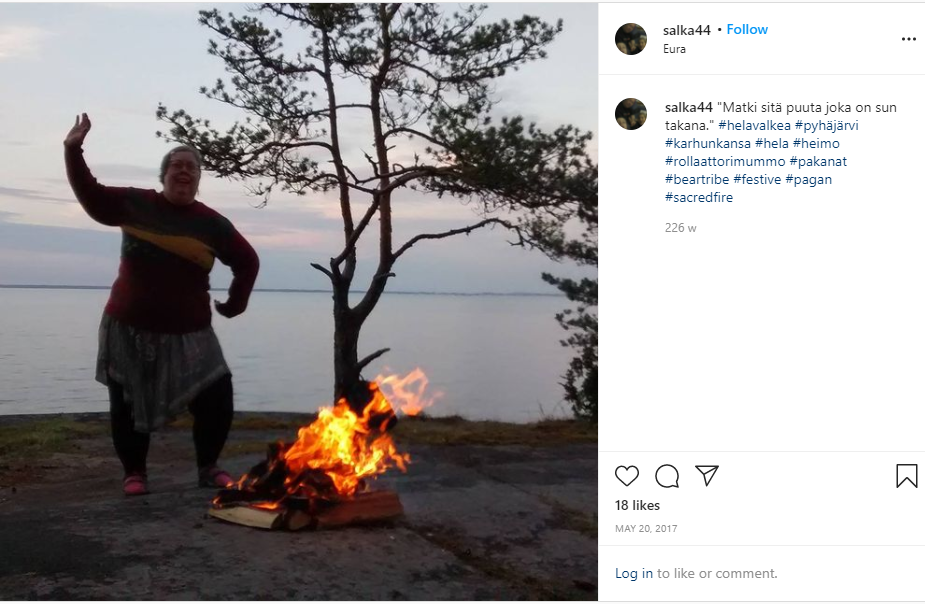Open salka44 username in post header
The height and width of the screenshot is (604, 925).
687,30
